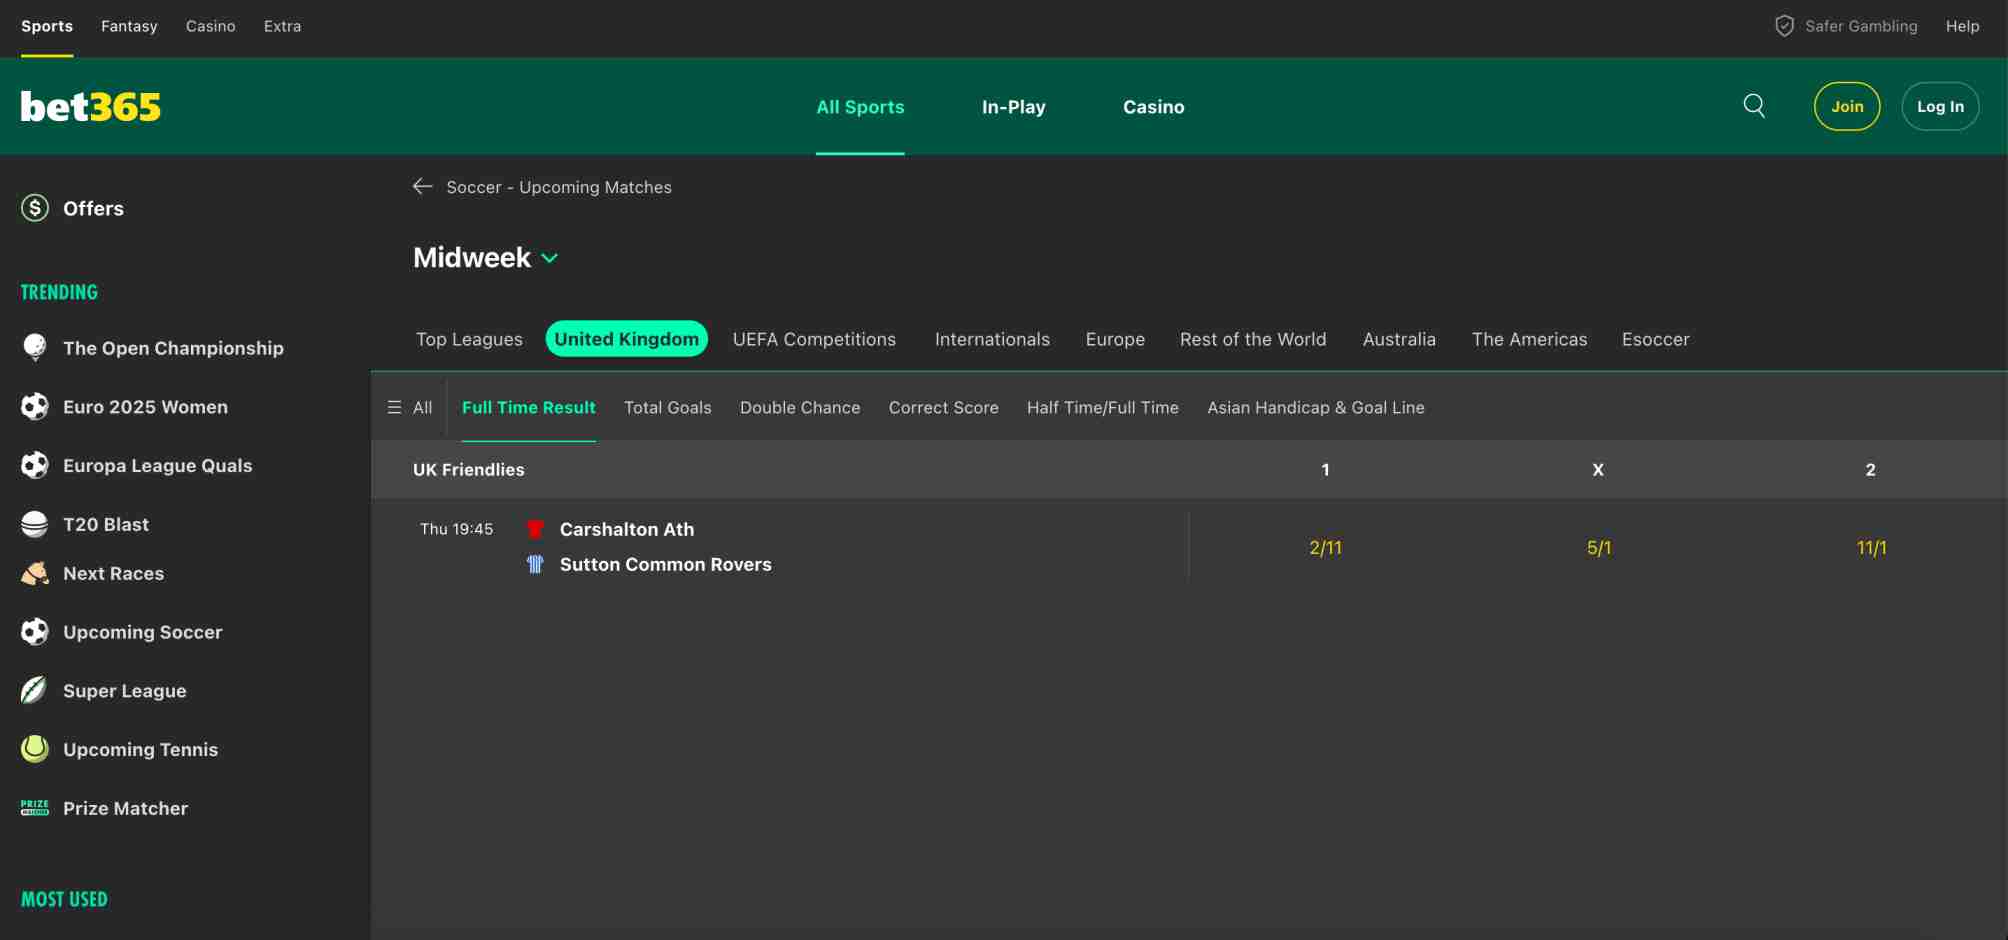
Task: Select the Esoccer filter
Action: pyautogui.click(x=1655, y=339)
